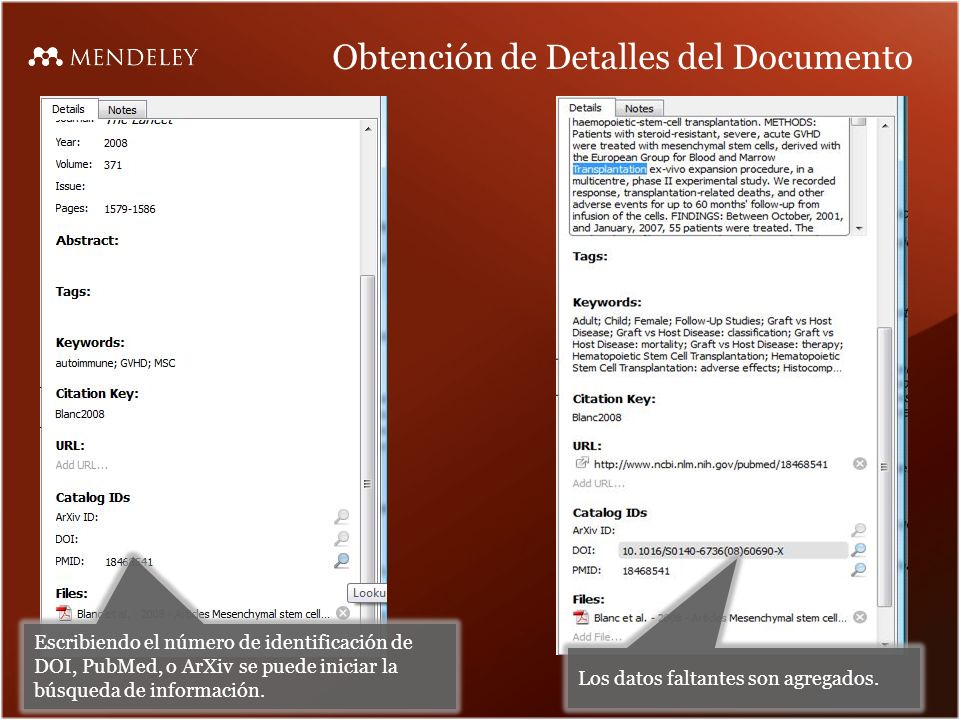Open the Notes tab in the left panel
The width and height of the screenshot is (960, 720).
click(122, 110)
